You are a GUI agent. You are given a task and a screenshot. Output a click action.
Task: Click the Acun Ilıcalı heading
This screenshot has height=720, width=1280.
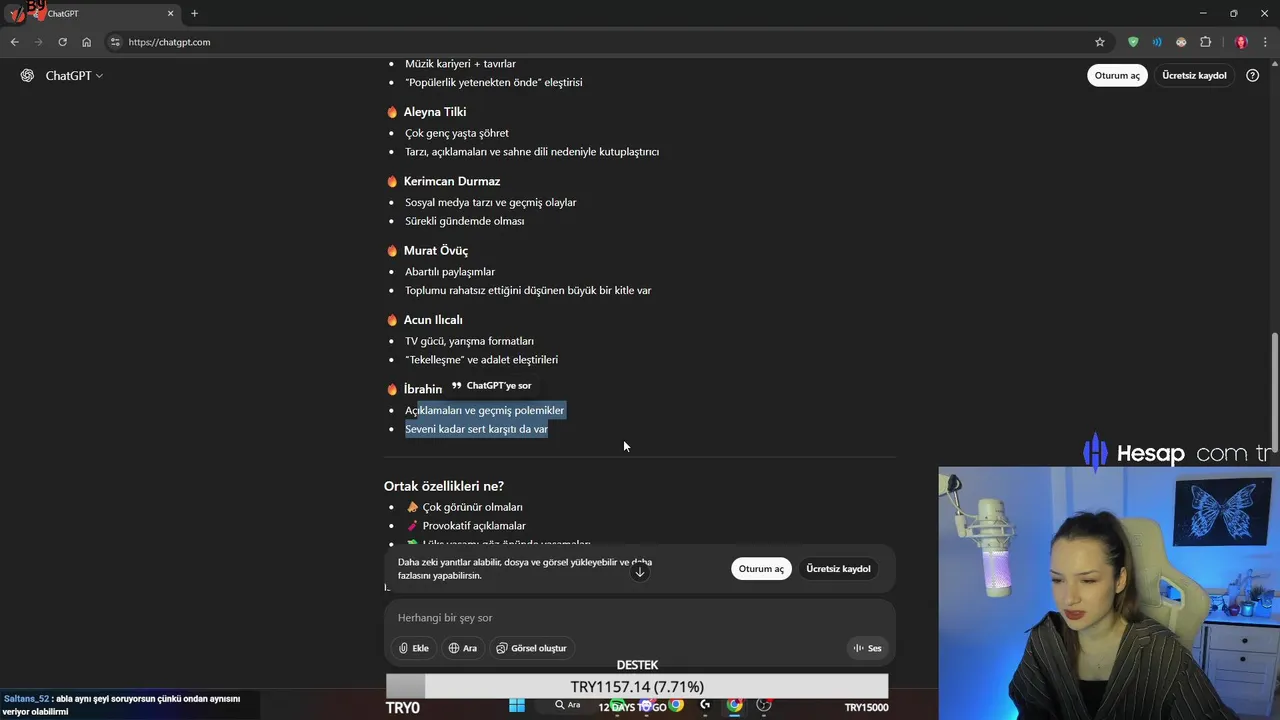tap(433, 320)
